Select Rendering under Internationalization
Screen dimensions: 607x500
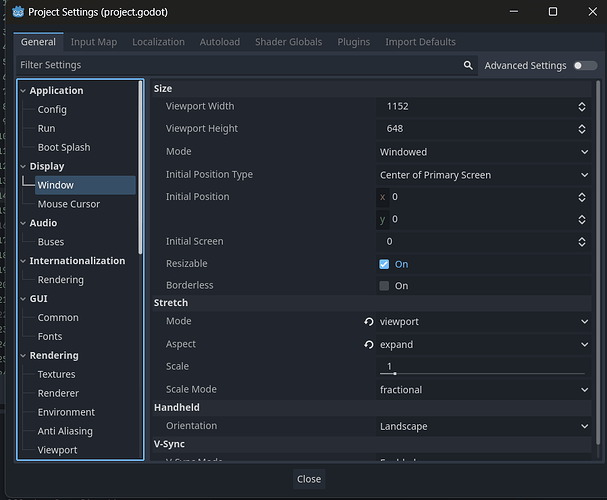coord(60,280)
